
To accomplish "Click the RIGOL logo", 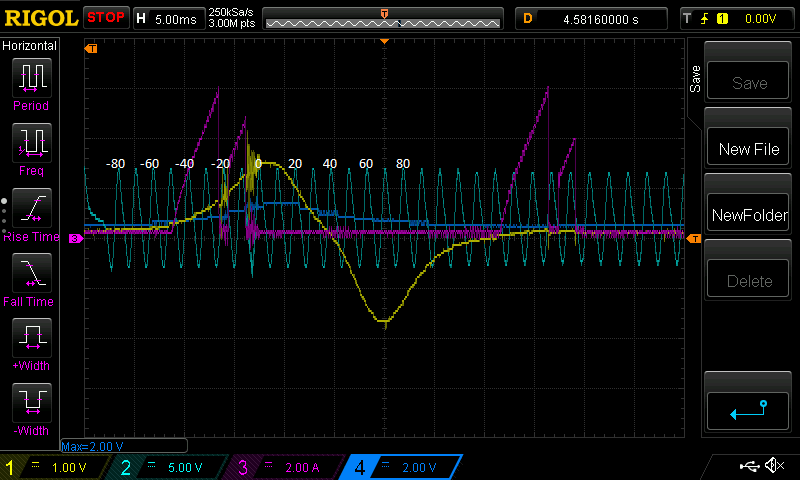I will [x=41, y=18].
